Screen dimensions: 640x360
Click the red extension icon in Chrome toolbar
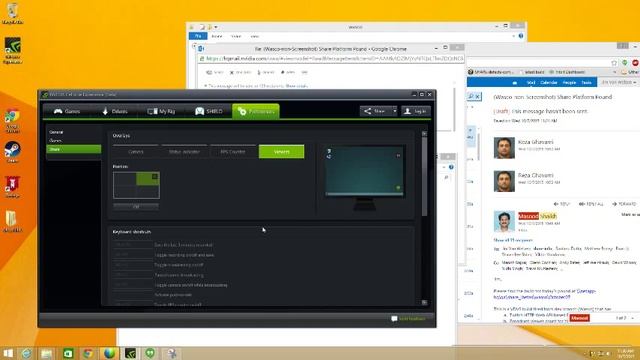pos(636,63)
